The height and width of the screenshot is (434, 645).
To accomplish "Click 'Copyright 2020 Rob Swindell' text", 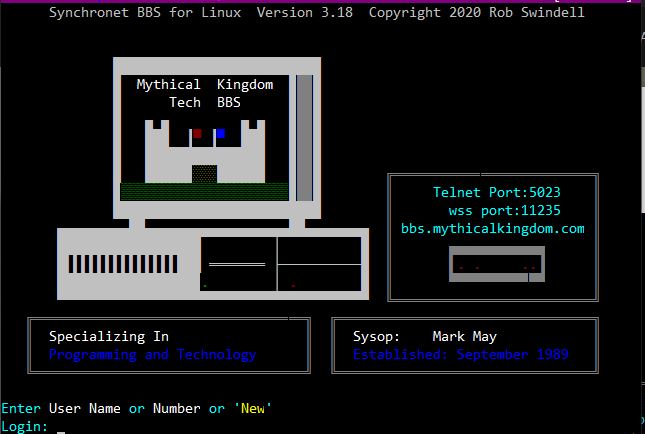I will [476, 12].
